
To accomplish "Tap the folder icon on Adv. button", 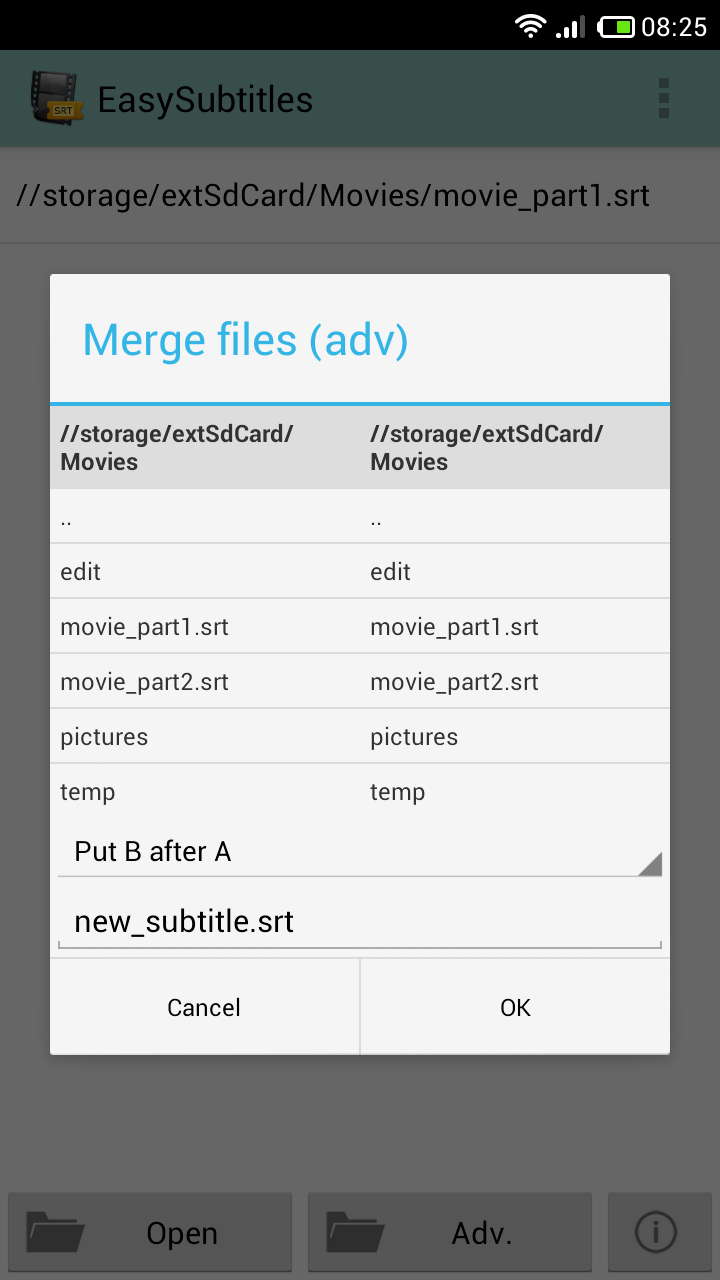I will pos(355,1233).
